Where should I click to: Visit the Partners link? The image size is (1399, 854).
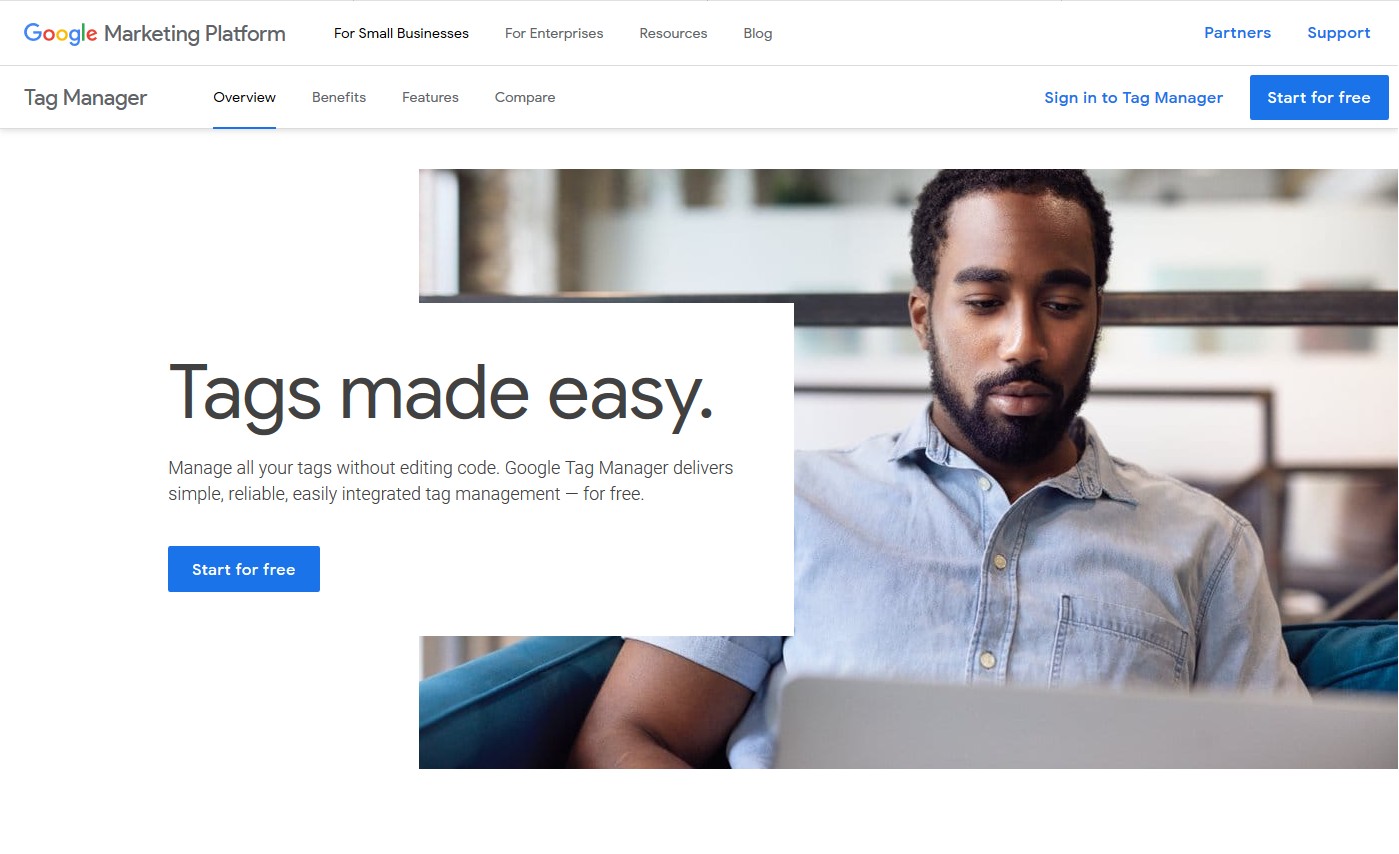click(x=1237, y=33)
